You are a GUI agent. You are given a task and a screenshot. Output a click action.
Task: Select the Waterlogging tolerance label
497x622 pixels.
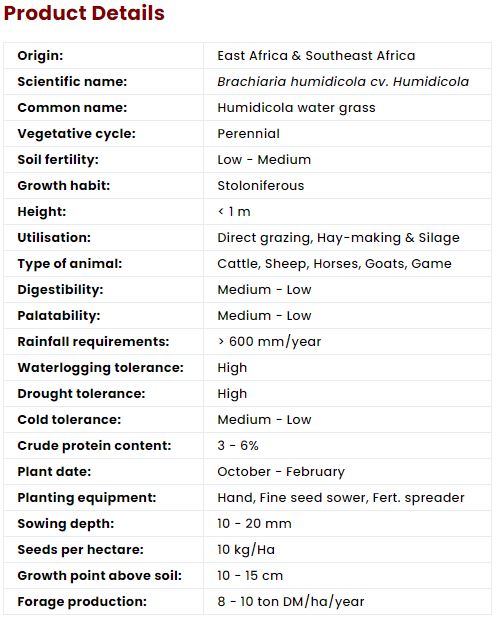point(100,368)
